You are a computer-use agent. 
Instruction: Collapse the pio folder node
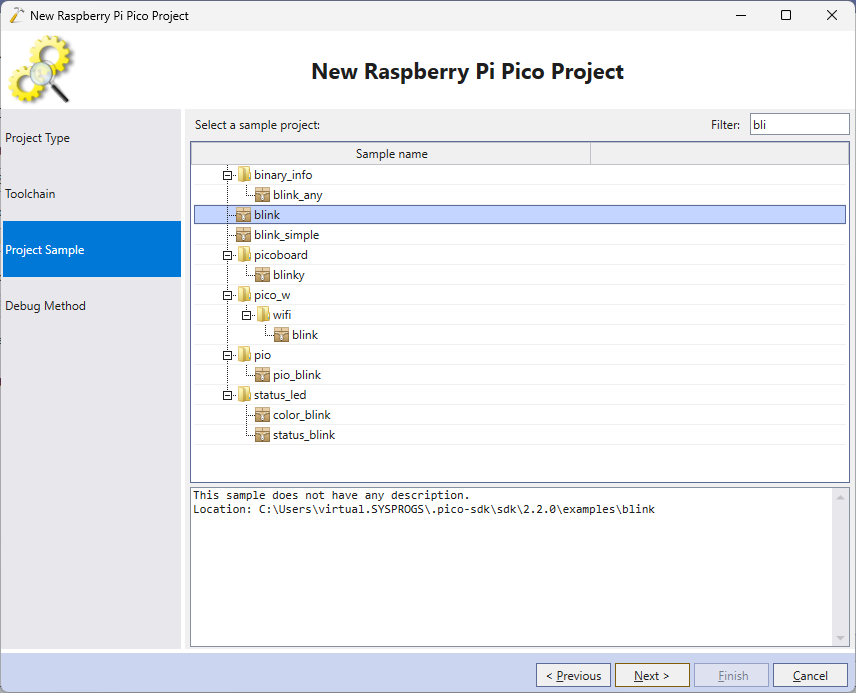(228, 355)
